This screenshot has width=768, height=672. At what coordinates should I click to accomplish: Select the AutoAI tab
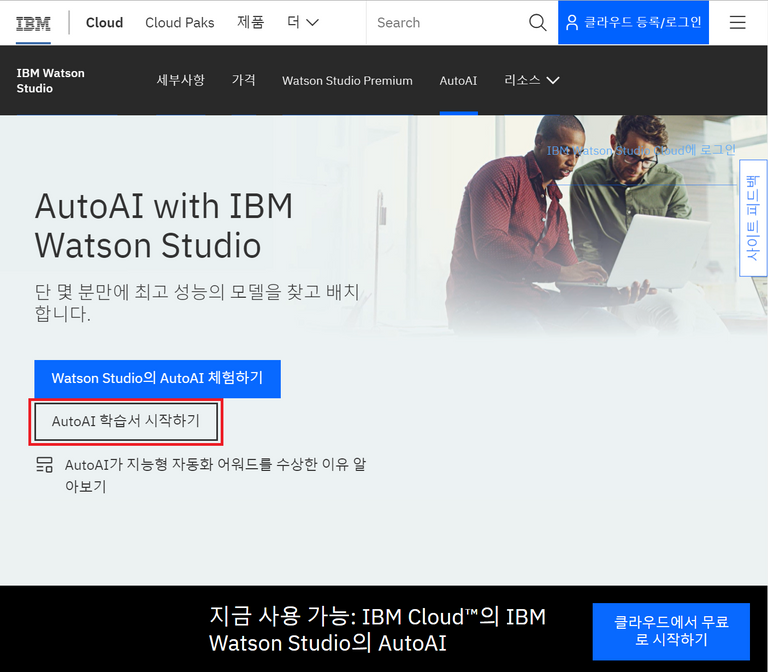tap(458, 81)
